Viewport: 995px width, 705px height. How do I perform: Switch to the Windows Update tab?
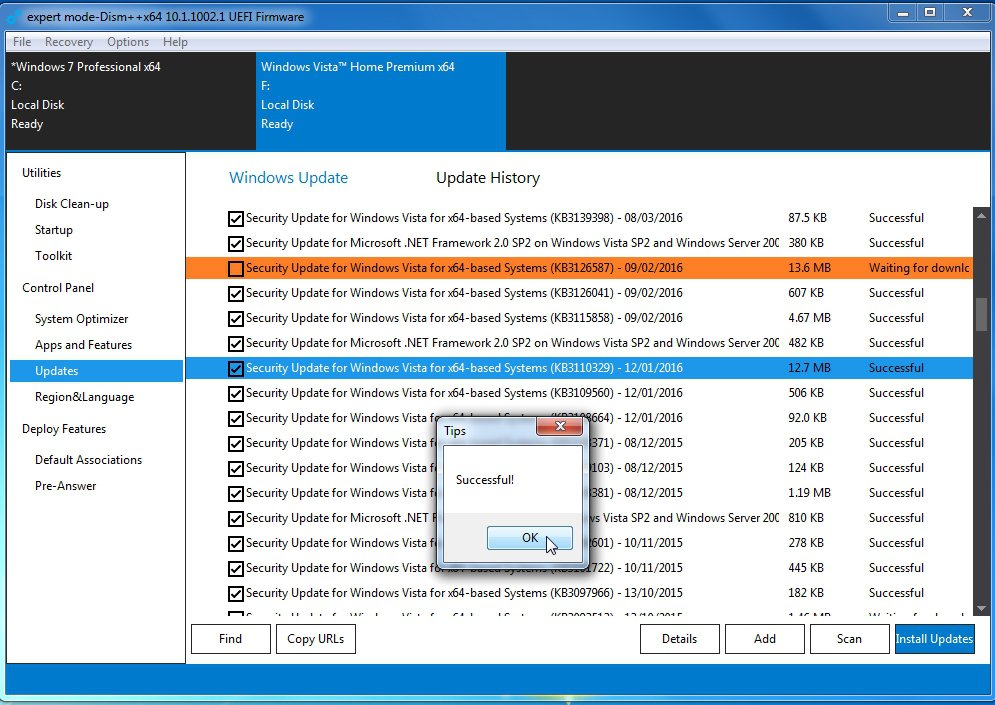(288, 178)
